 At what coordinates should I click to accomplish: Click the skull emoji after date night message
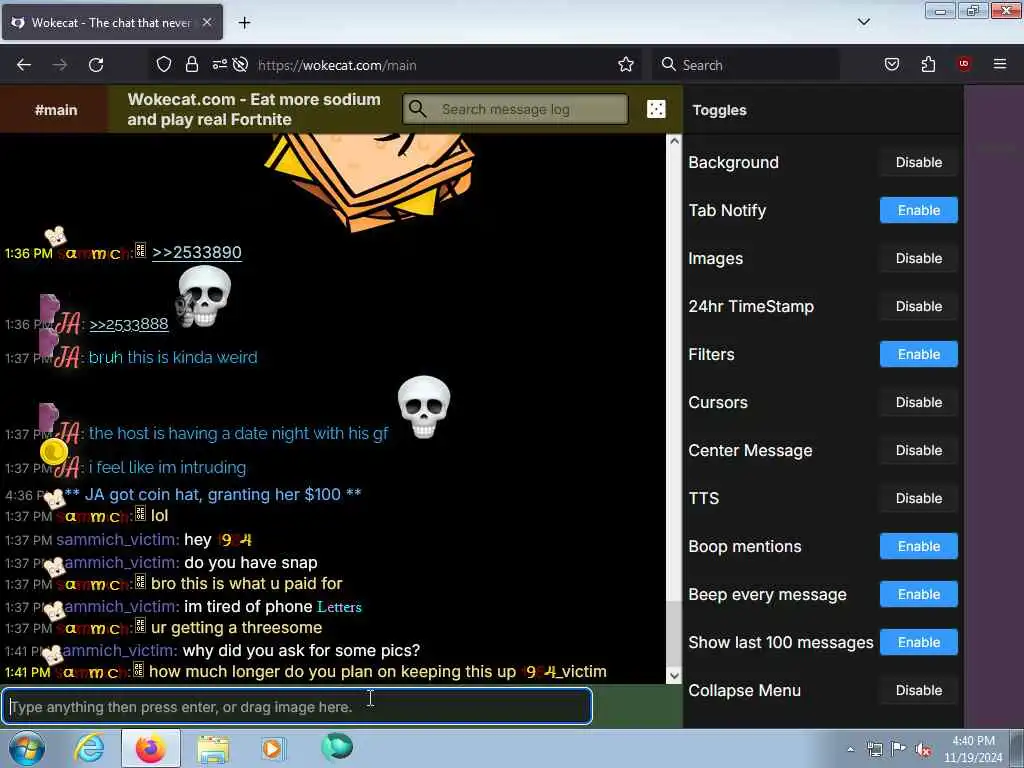coord(424,406)
